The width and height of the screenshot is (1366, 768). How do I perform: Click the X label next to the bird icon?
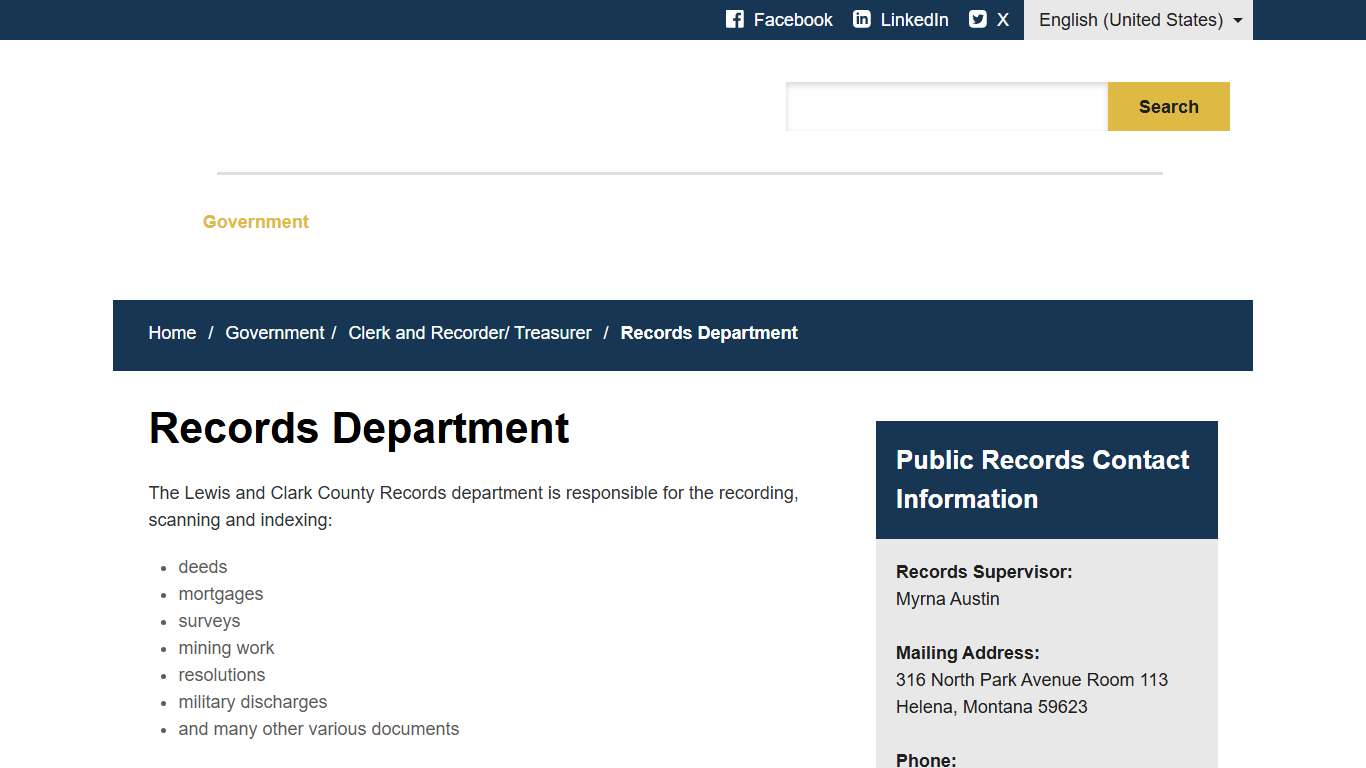click(1003, 19)
